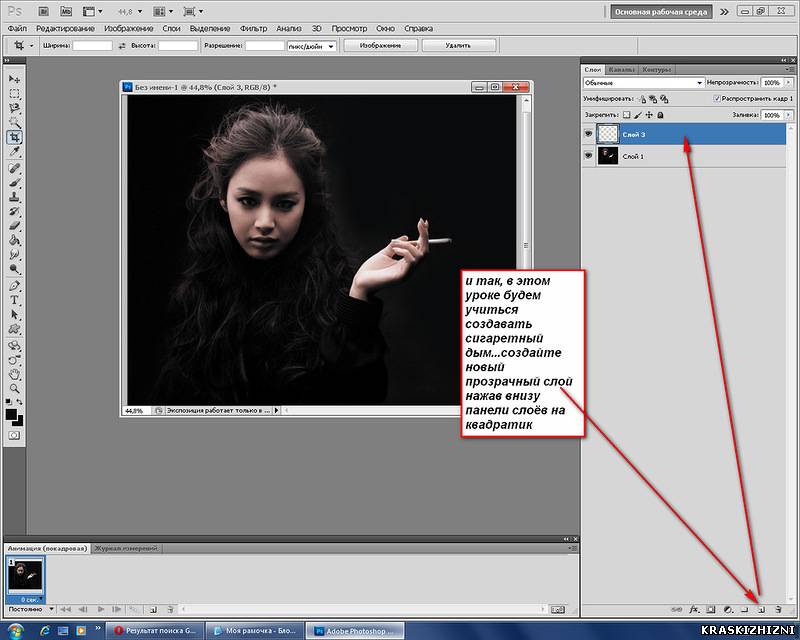Screen dimensions: 800x640
Task: Open the background color picker
Action: [19, 422]
